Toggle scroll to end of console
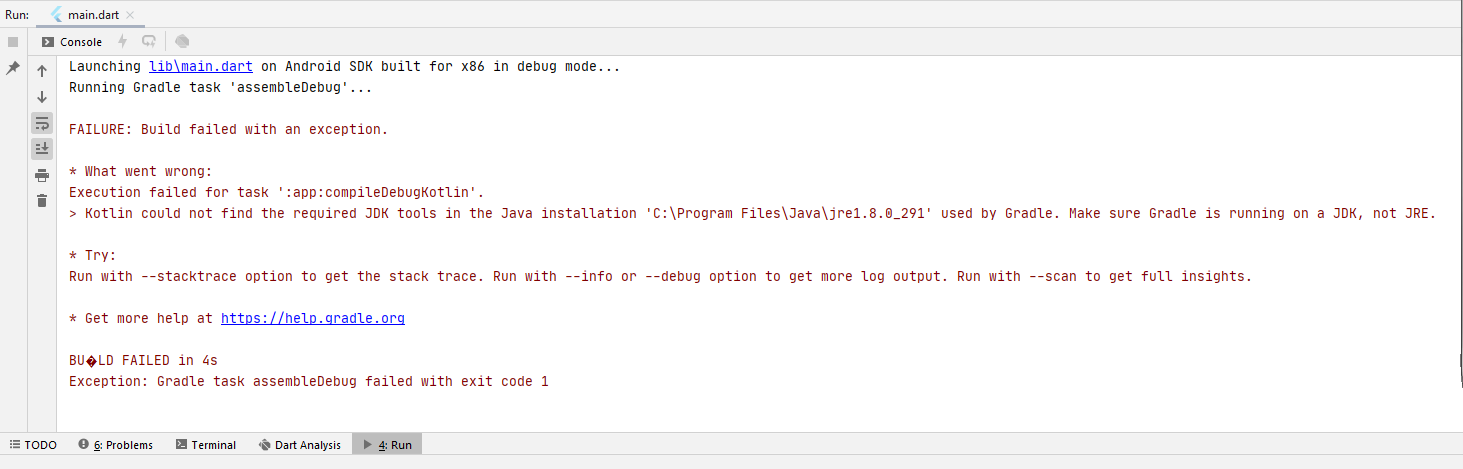Screen dimensions: 1463x469 (x=42, y=149)
